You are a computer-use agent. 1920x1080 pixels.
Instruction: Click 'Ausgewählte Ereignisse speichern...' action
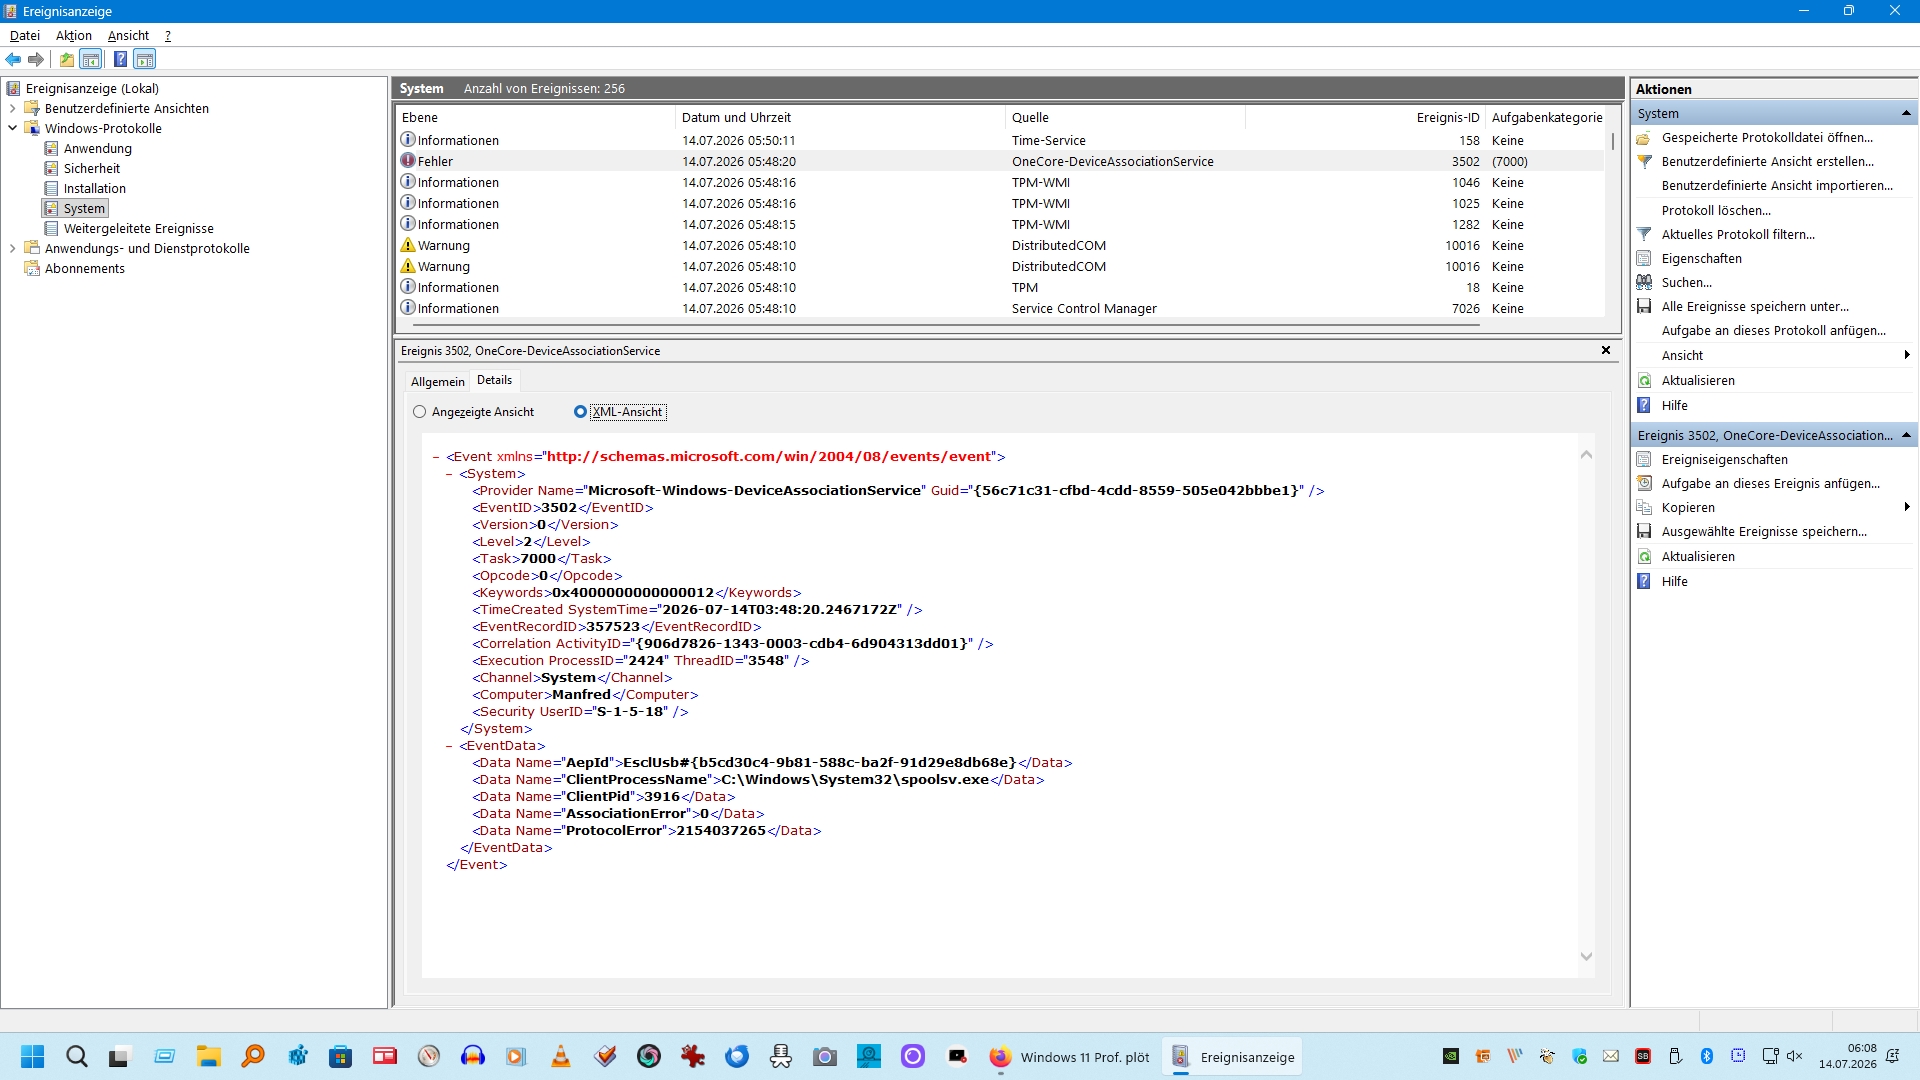click(x=1764, y=531)
